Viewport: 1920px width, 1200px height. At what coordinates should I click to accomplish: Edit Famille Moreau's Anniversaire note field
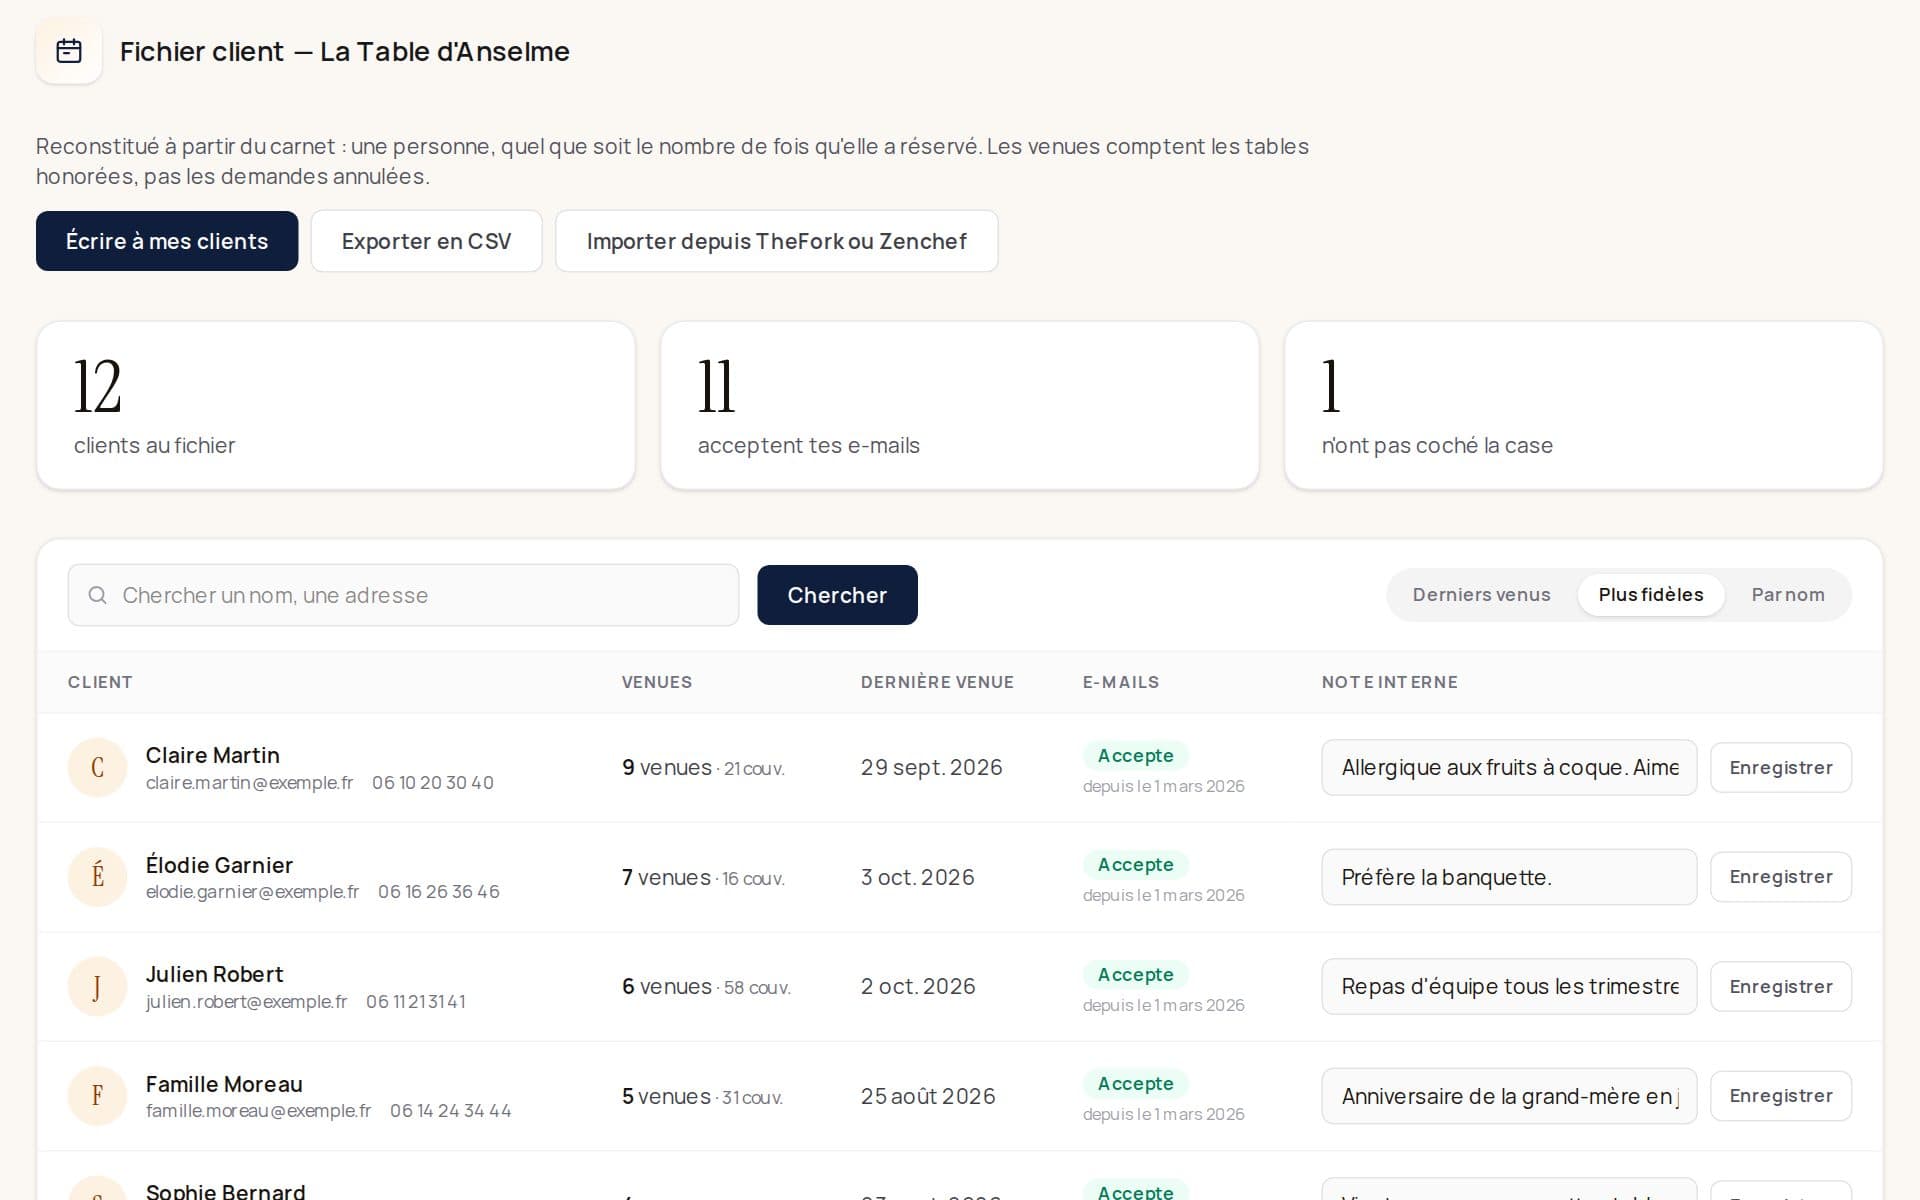point(1509,1096)
